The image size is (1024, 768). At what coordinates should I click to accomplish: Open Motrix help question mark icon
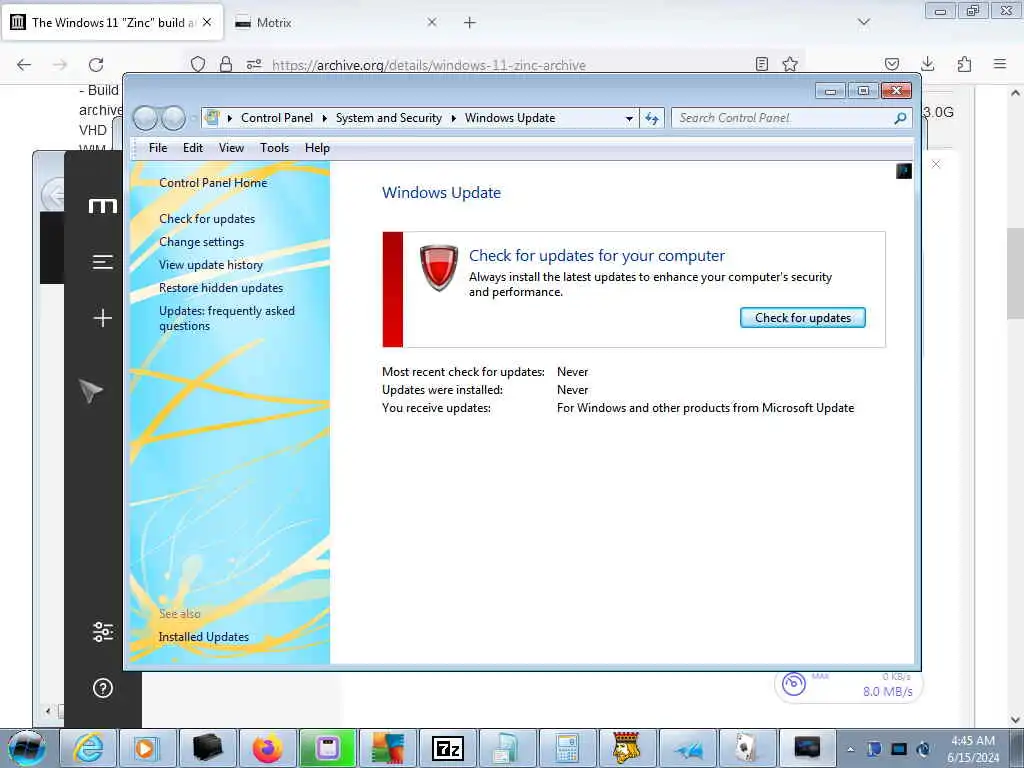[103, 688]
